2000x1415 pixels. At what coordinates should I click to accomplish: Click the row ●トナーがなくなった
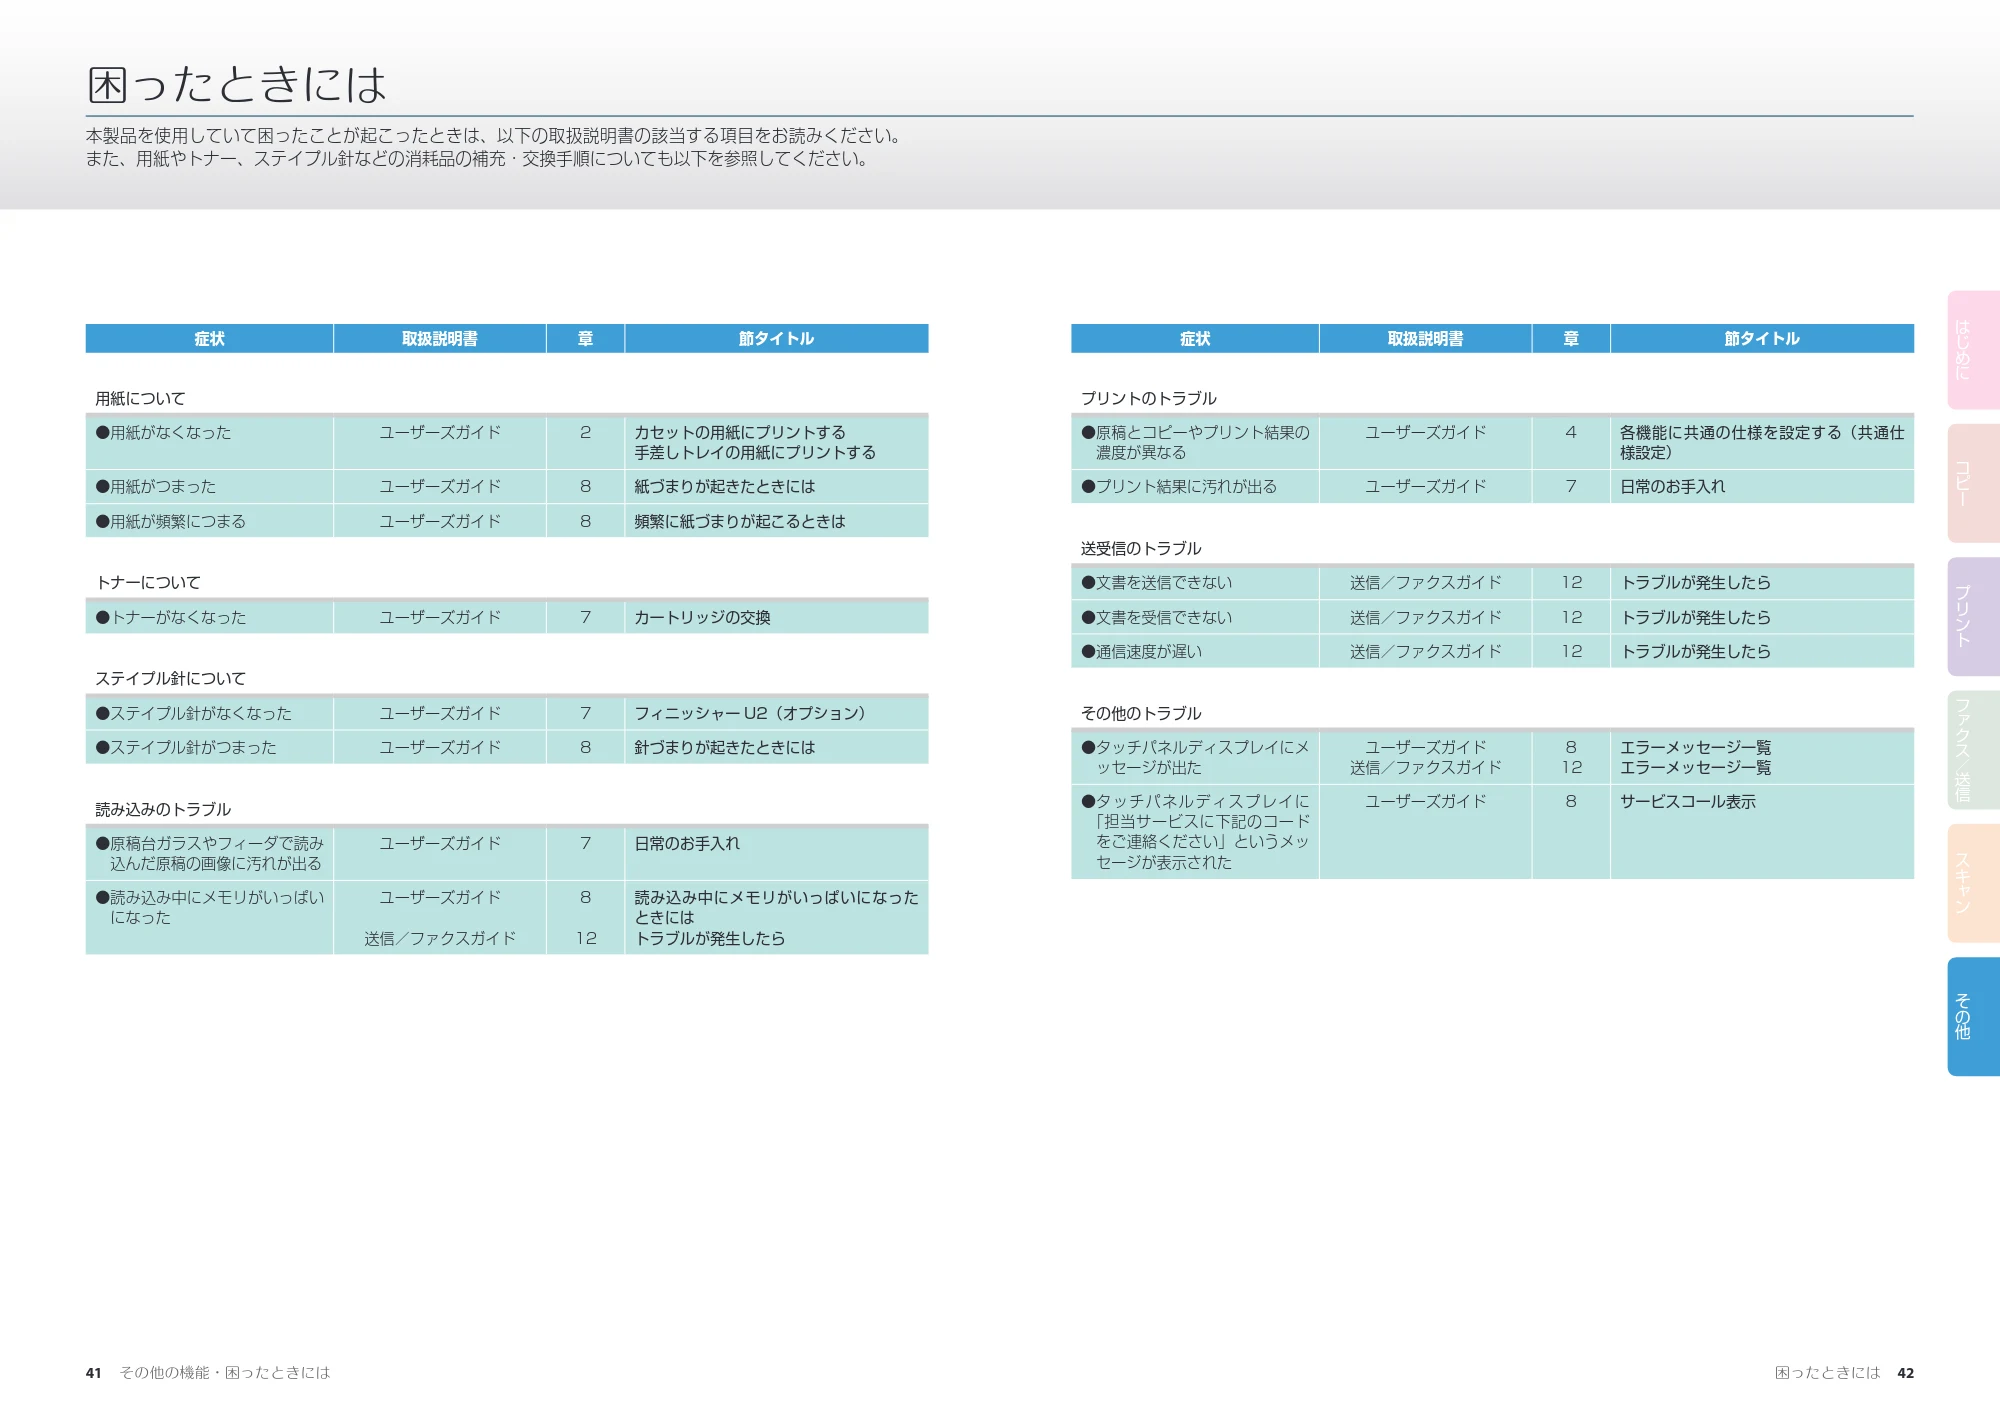pyautogui.click(x=507, y=617)
